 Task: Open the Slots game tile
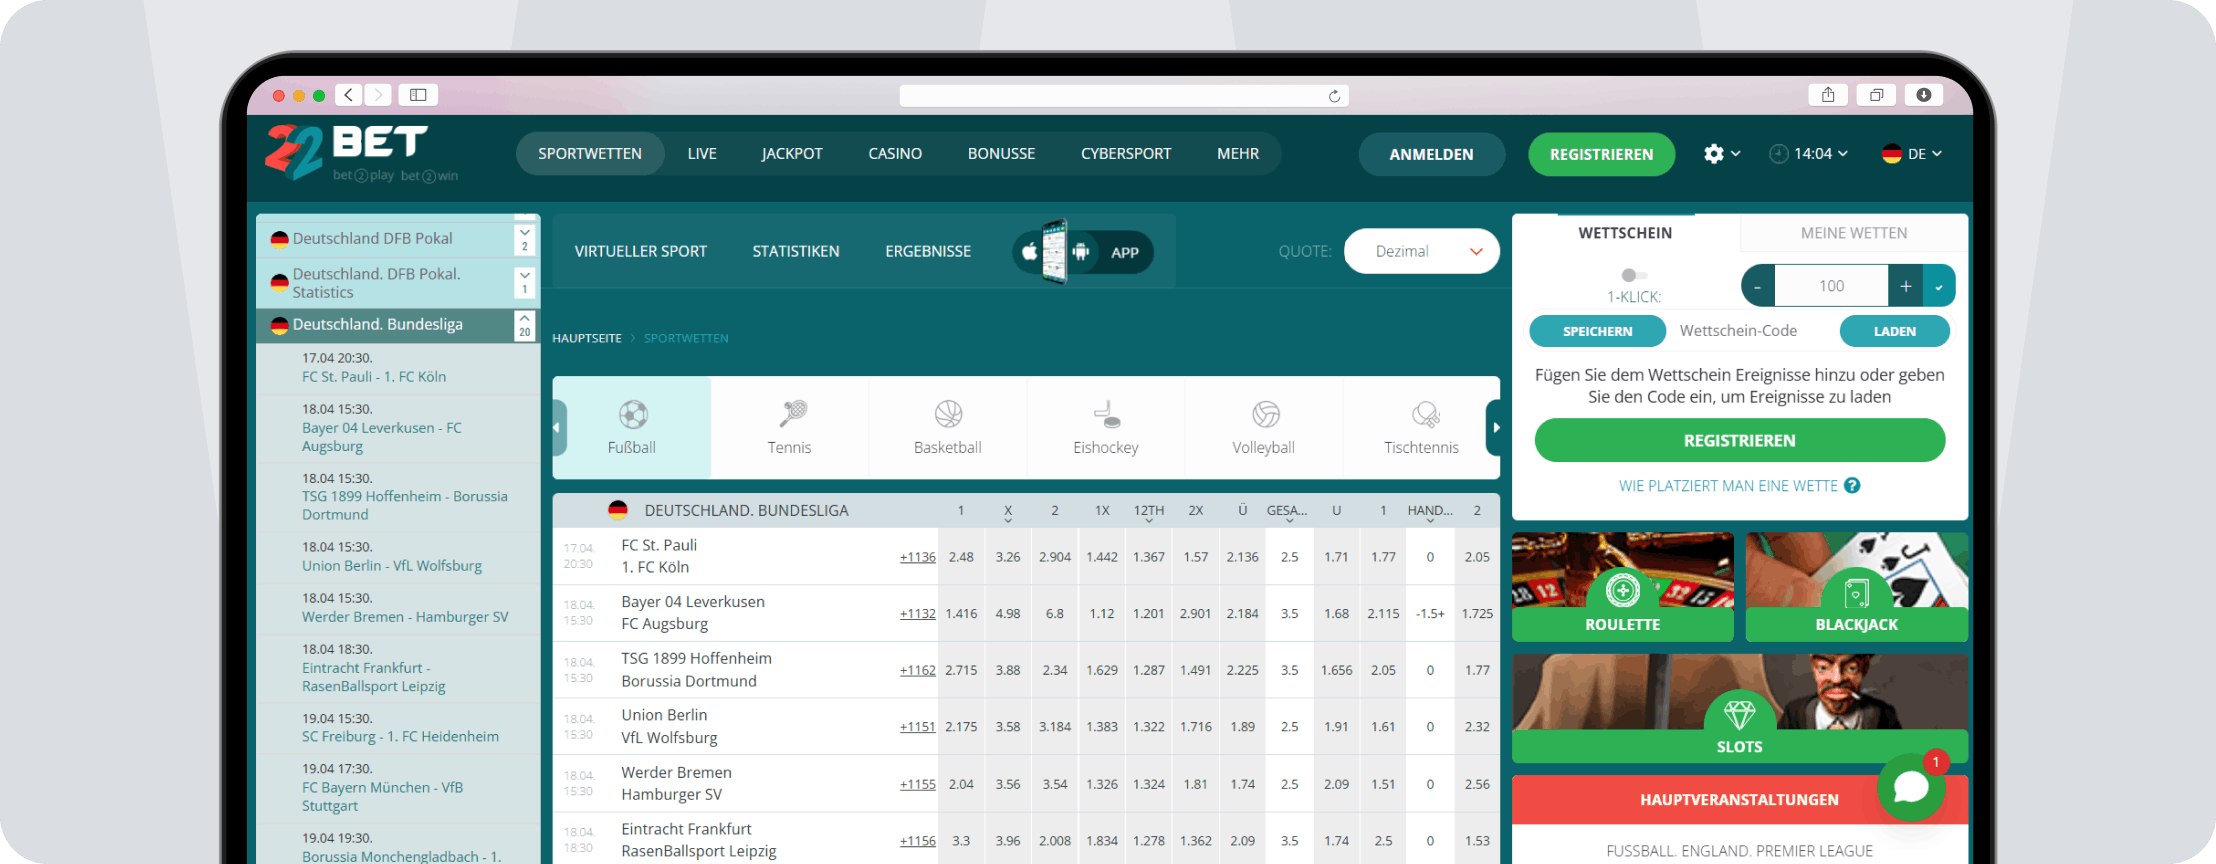1740,708
